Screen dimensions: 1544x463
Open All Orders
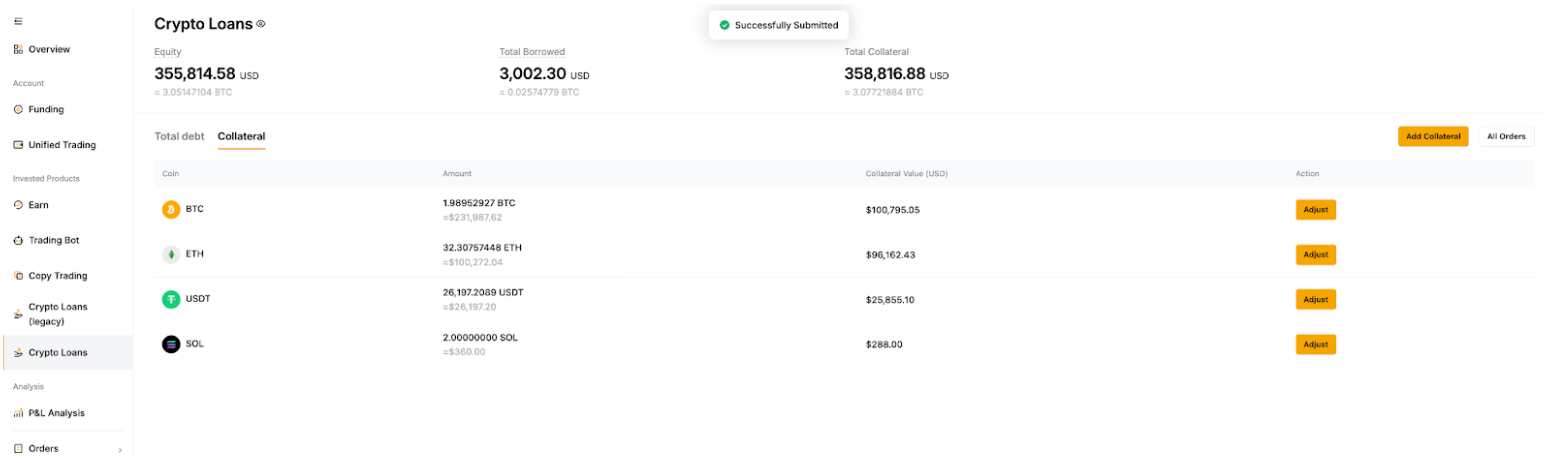(x=1505, y=136)
